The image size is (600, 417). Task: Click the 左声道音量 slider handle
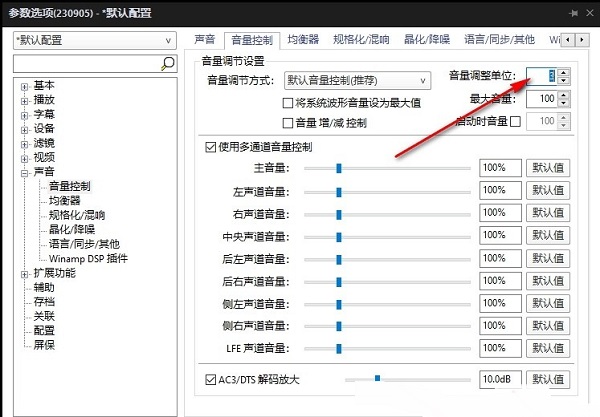pos(339,192)
